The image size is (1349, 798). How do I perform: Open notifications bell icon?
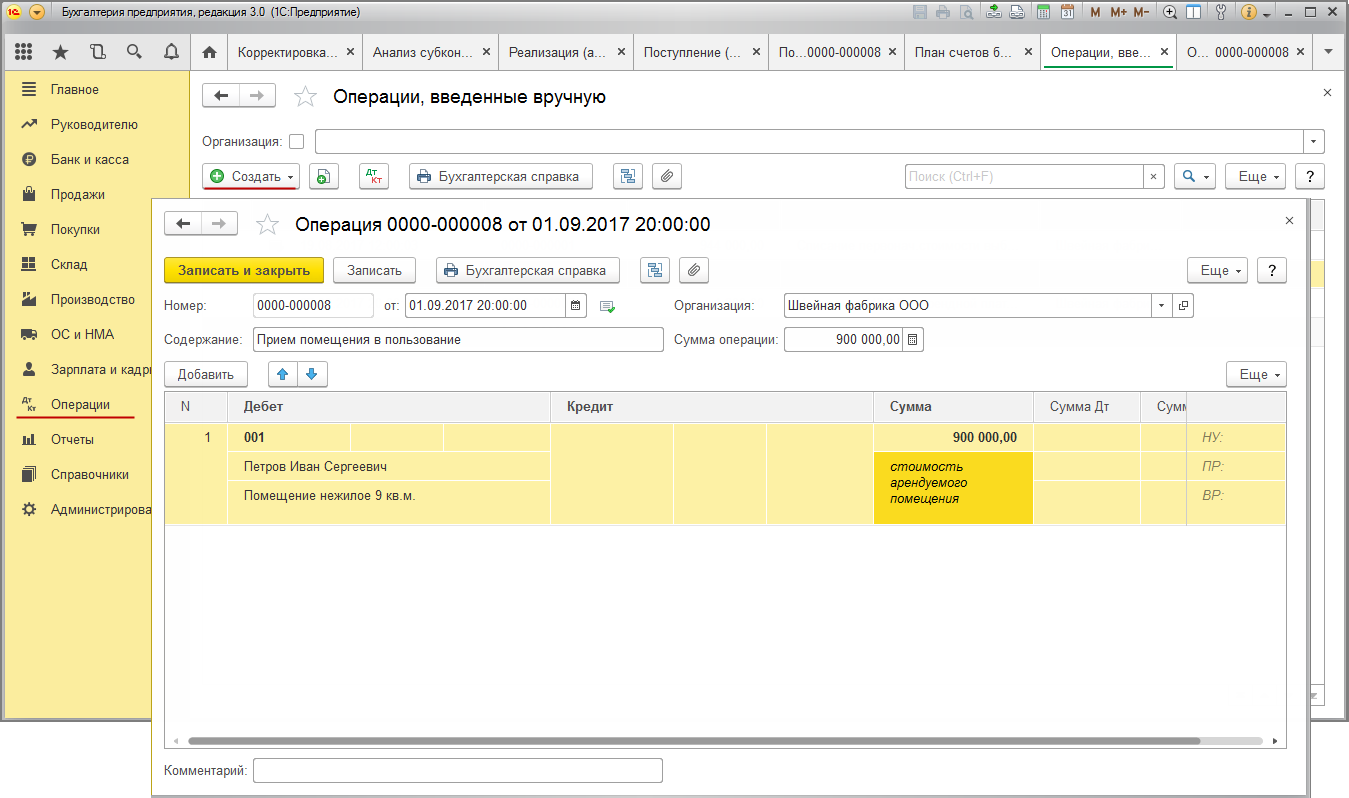[171, 52]
